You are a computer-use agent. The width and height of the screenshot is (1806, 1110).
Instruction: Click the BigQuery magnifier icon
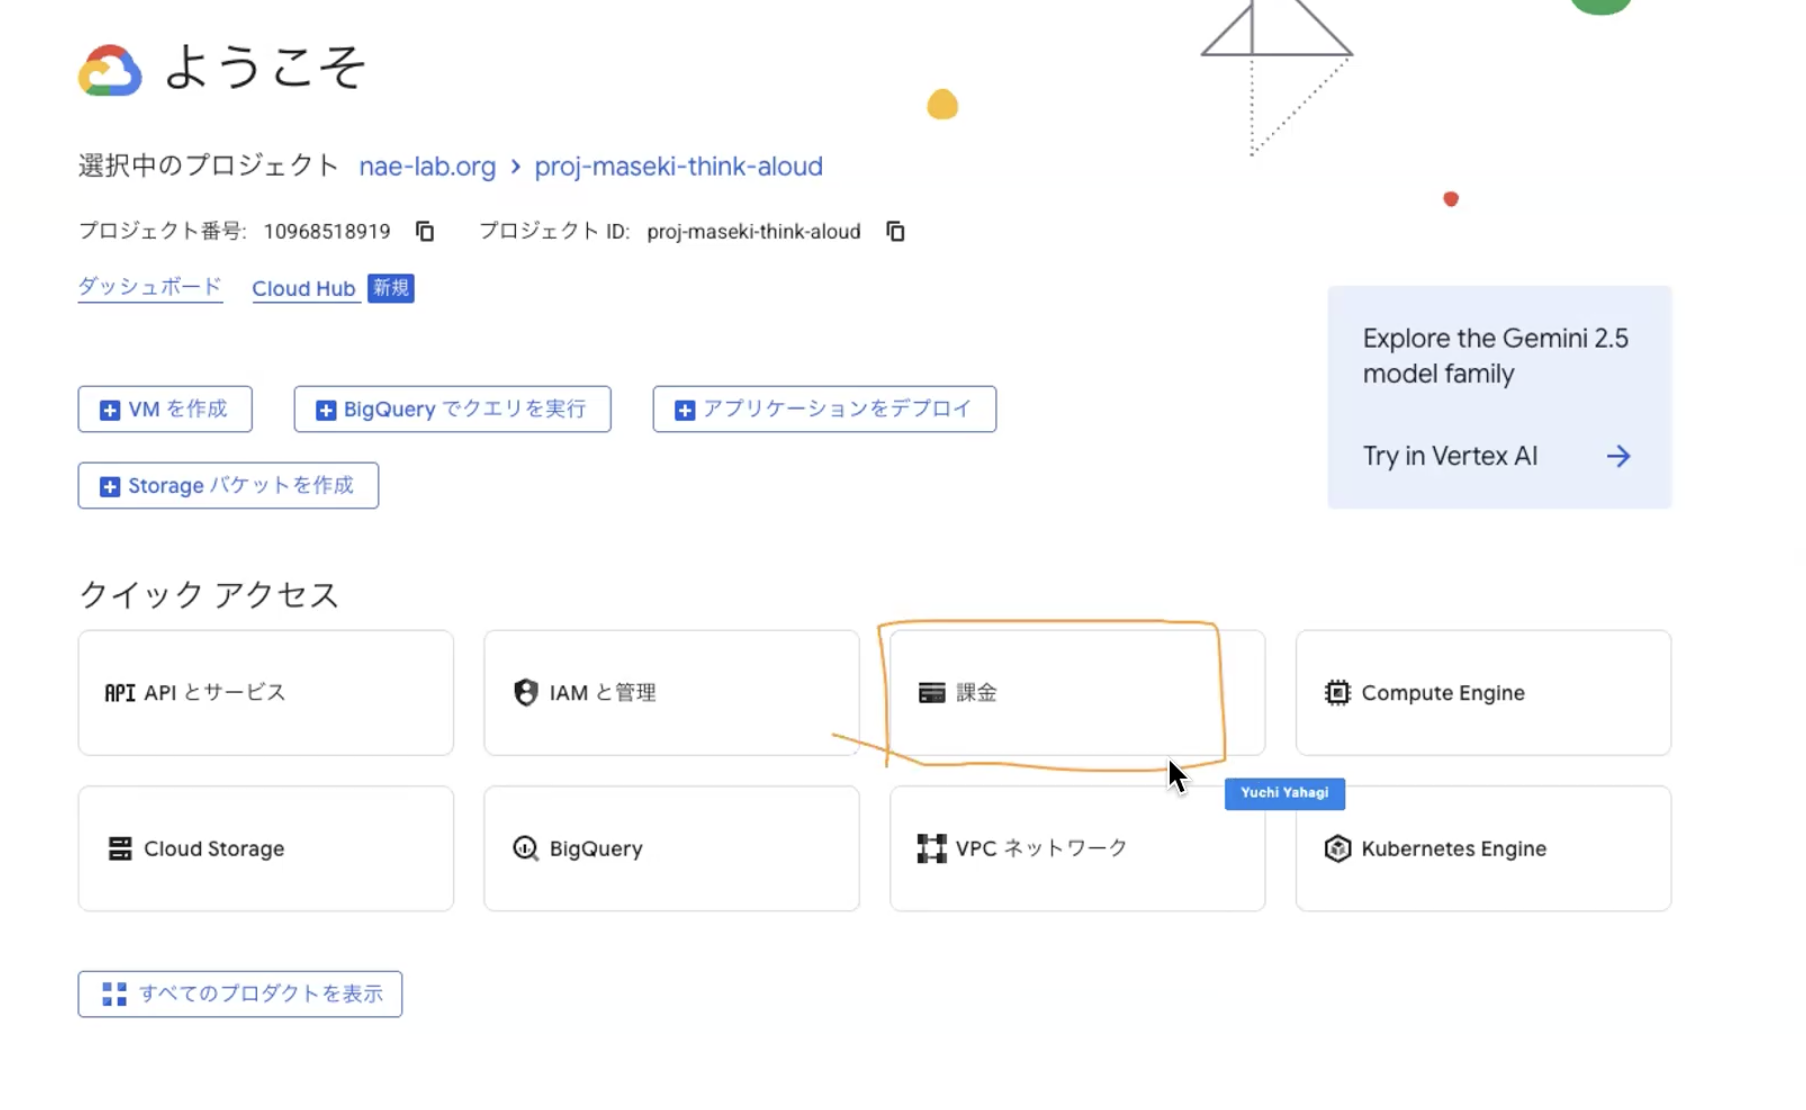point(526,849)
